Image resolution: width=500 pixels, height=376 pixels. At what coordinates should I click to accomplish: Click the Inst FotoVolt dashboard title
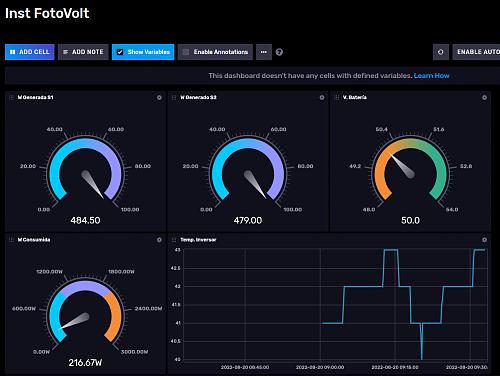47,13
